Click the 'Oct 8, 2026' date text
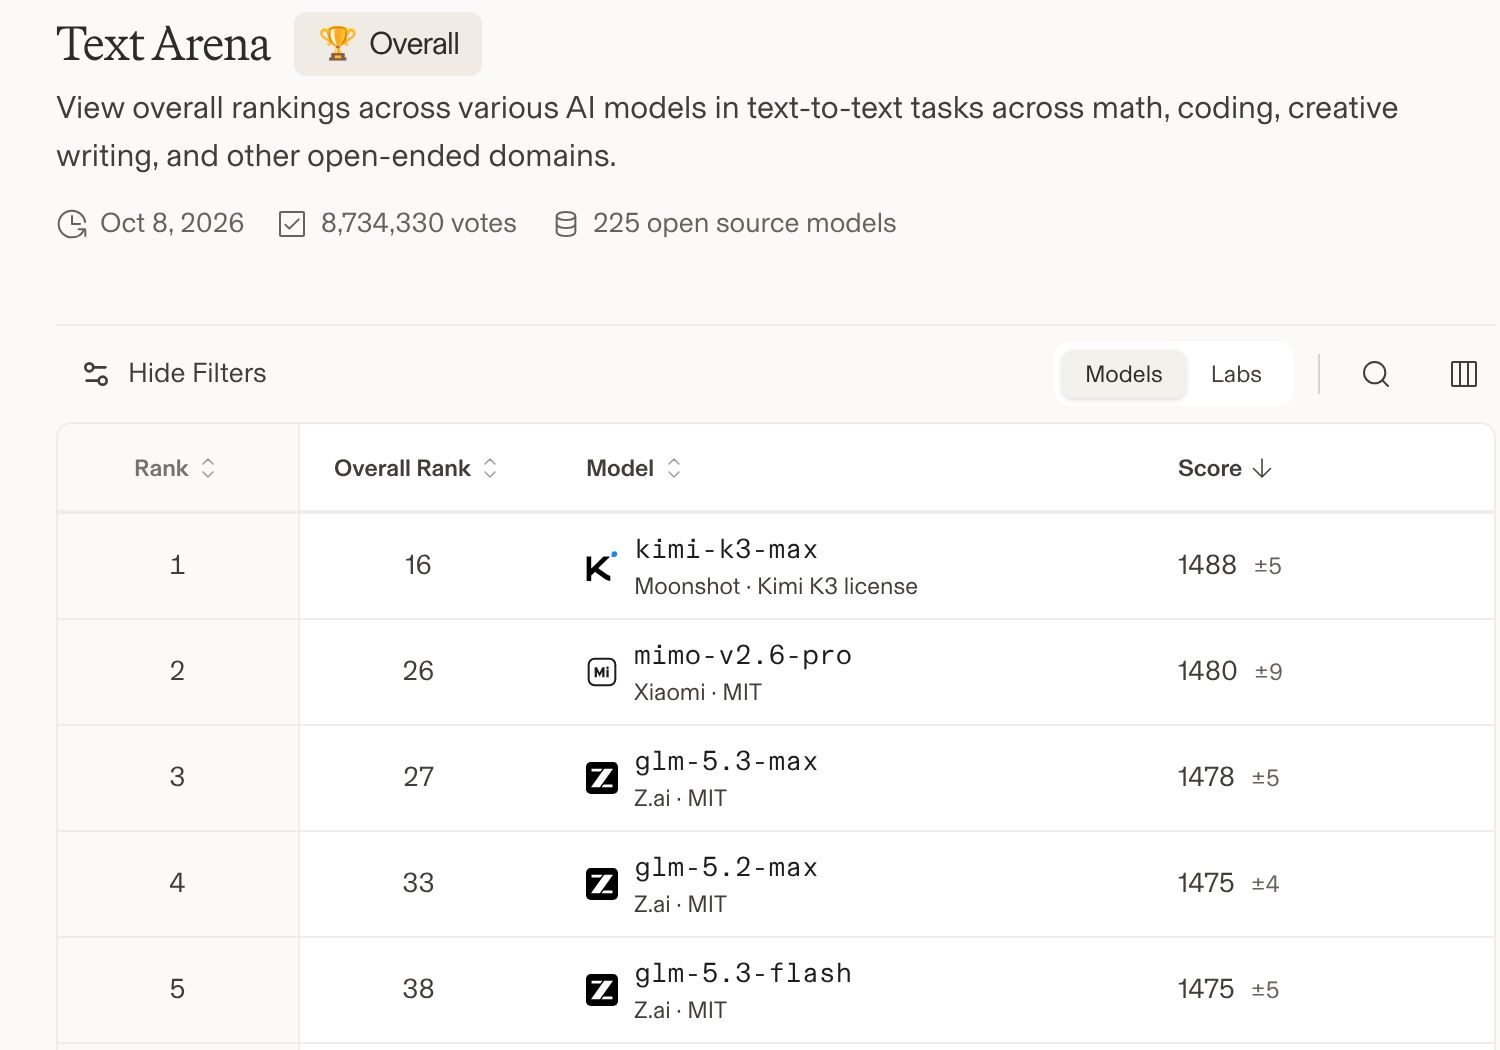The width and height of the screenshot is (1500, 1050). [172, 223]
